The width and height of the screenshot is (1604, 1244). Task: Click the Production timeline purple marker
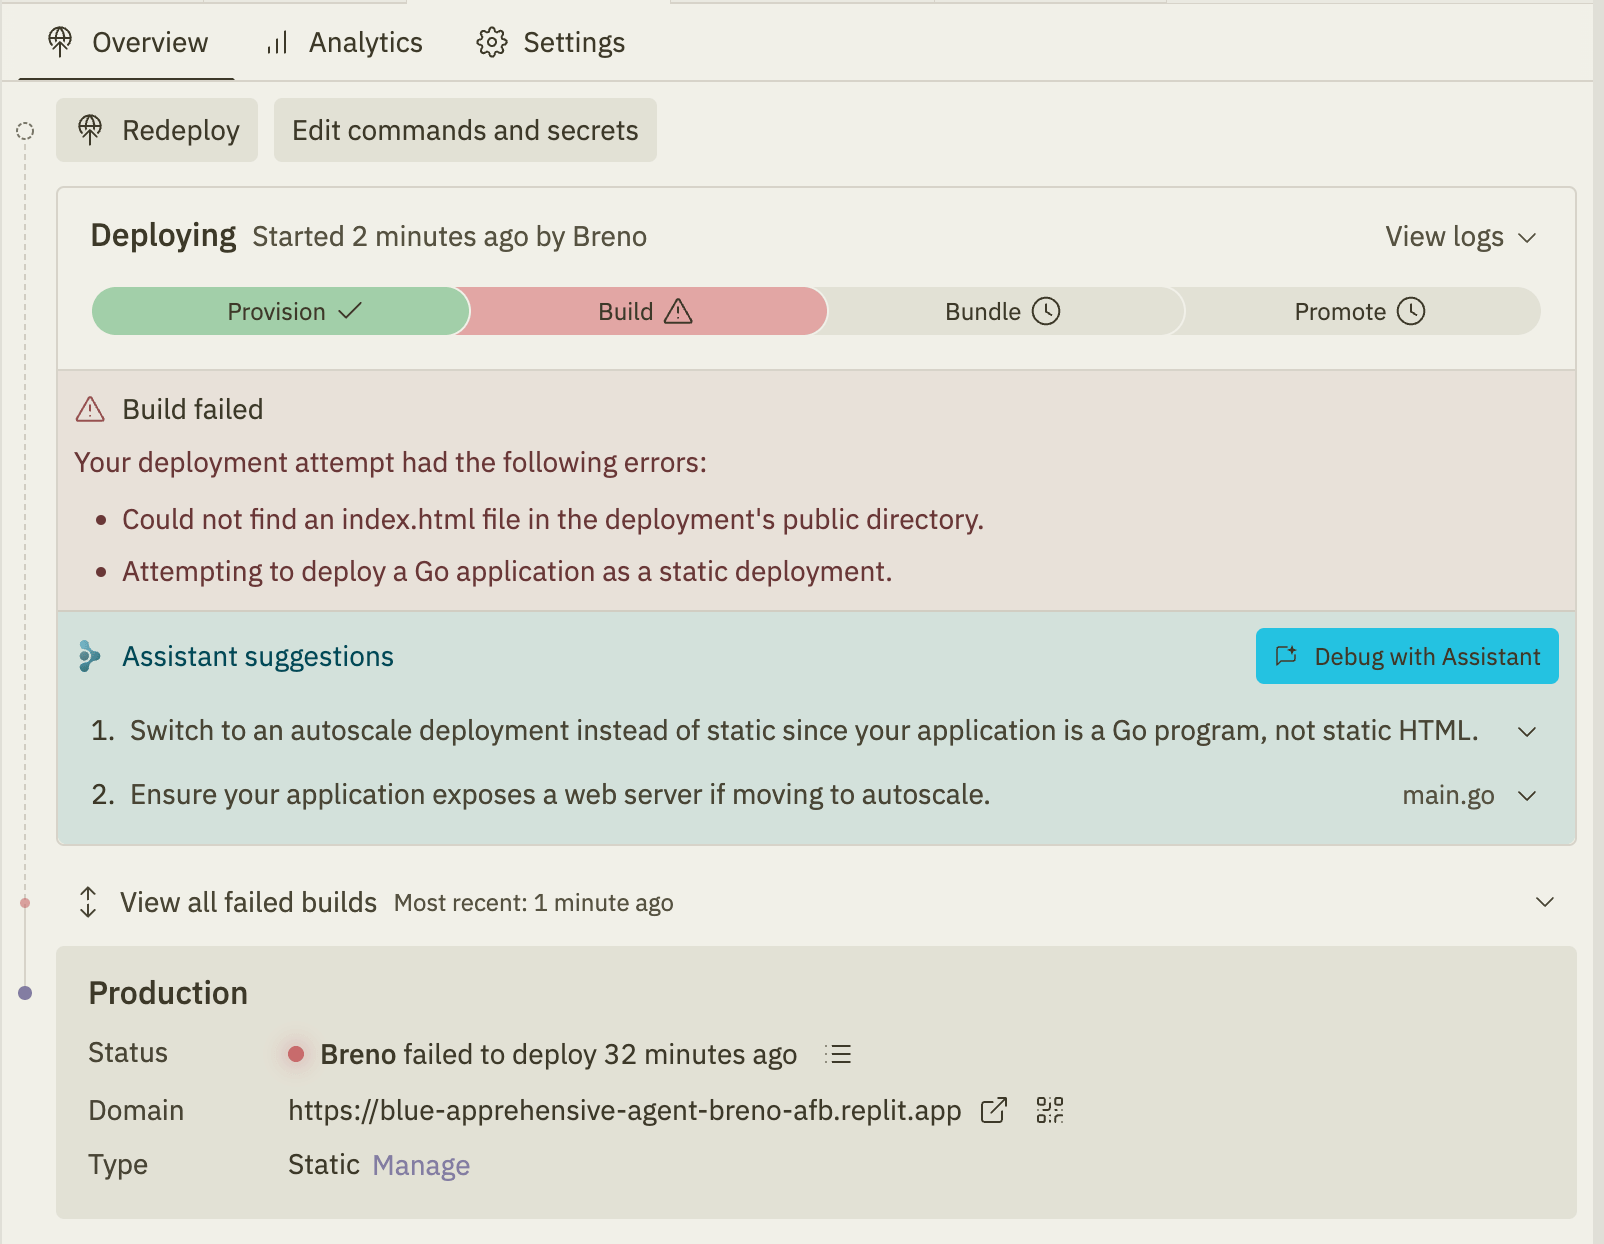[25, 993]
